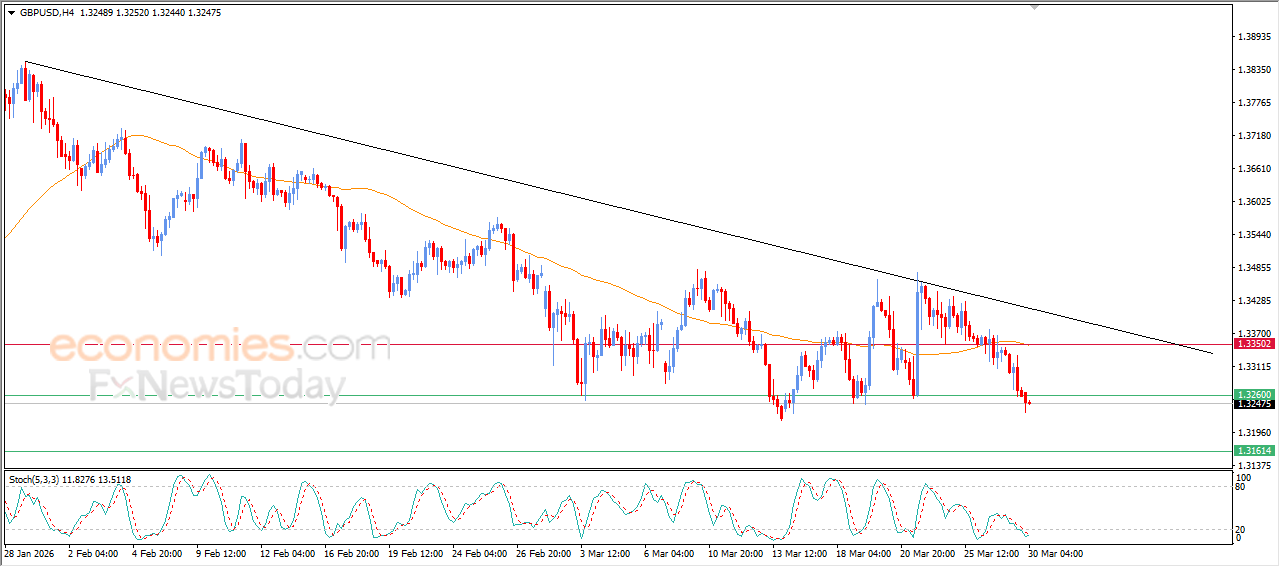This screenshot has height=567, width=1280.
Task: Click the 10 Mar 20:00 time label
Action: point(735,553)
